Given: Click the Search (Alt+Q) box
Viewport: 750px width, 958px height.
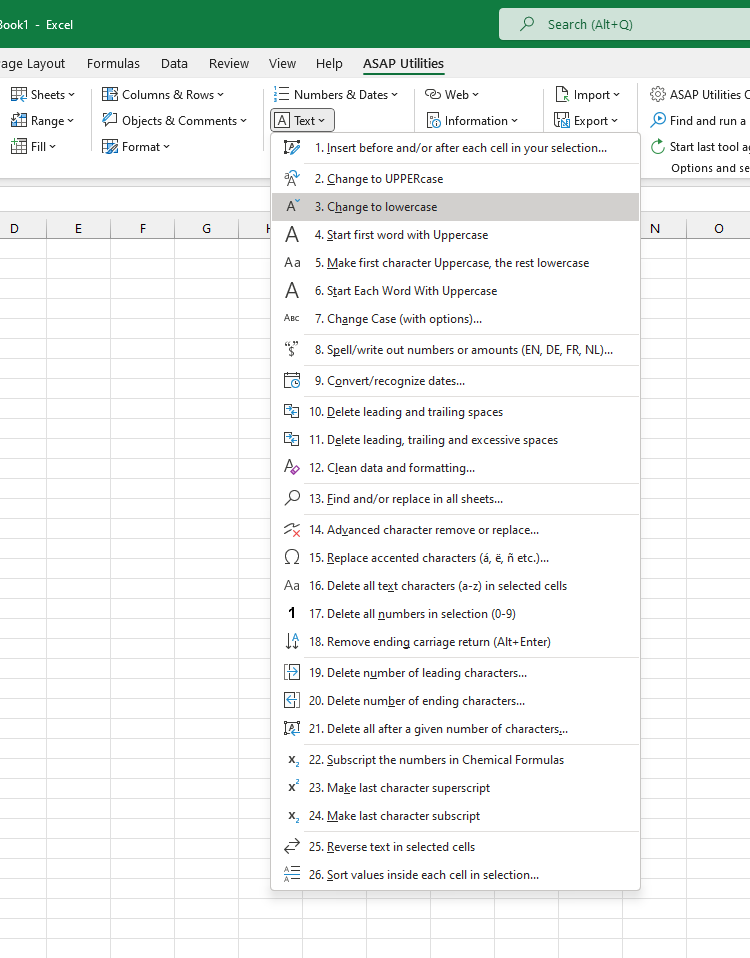Looking at the screenshot, I should pyautogui.click(x=624, y=24).
